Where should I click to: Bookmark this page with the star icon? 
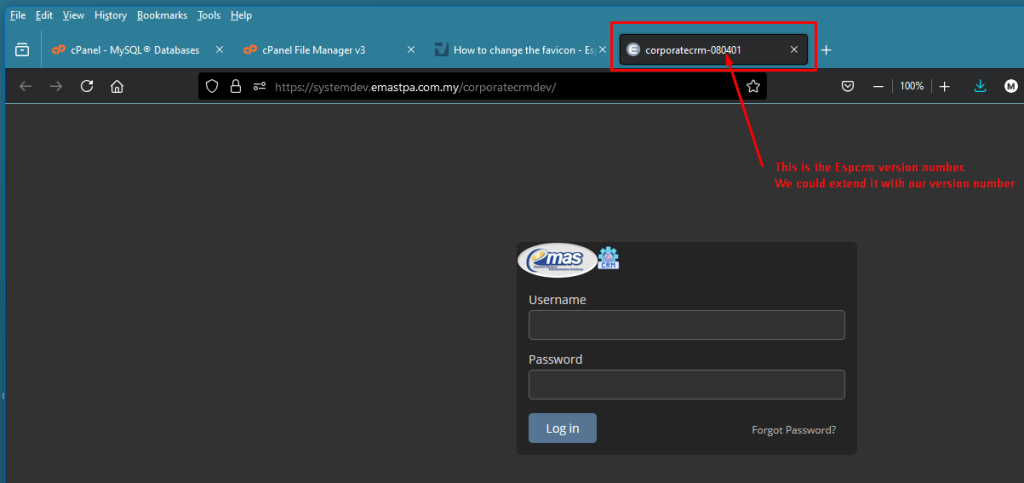[x=753, y=87]
